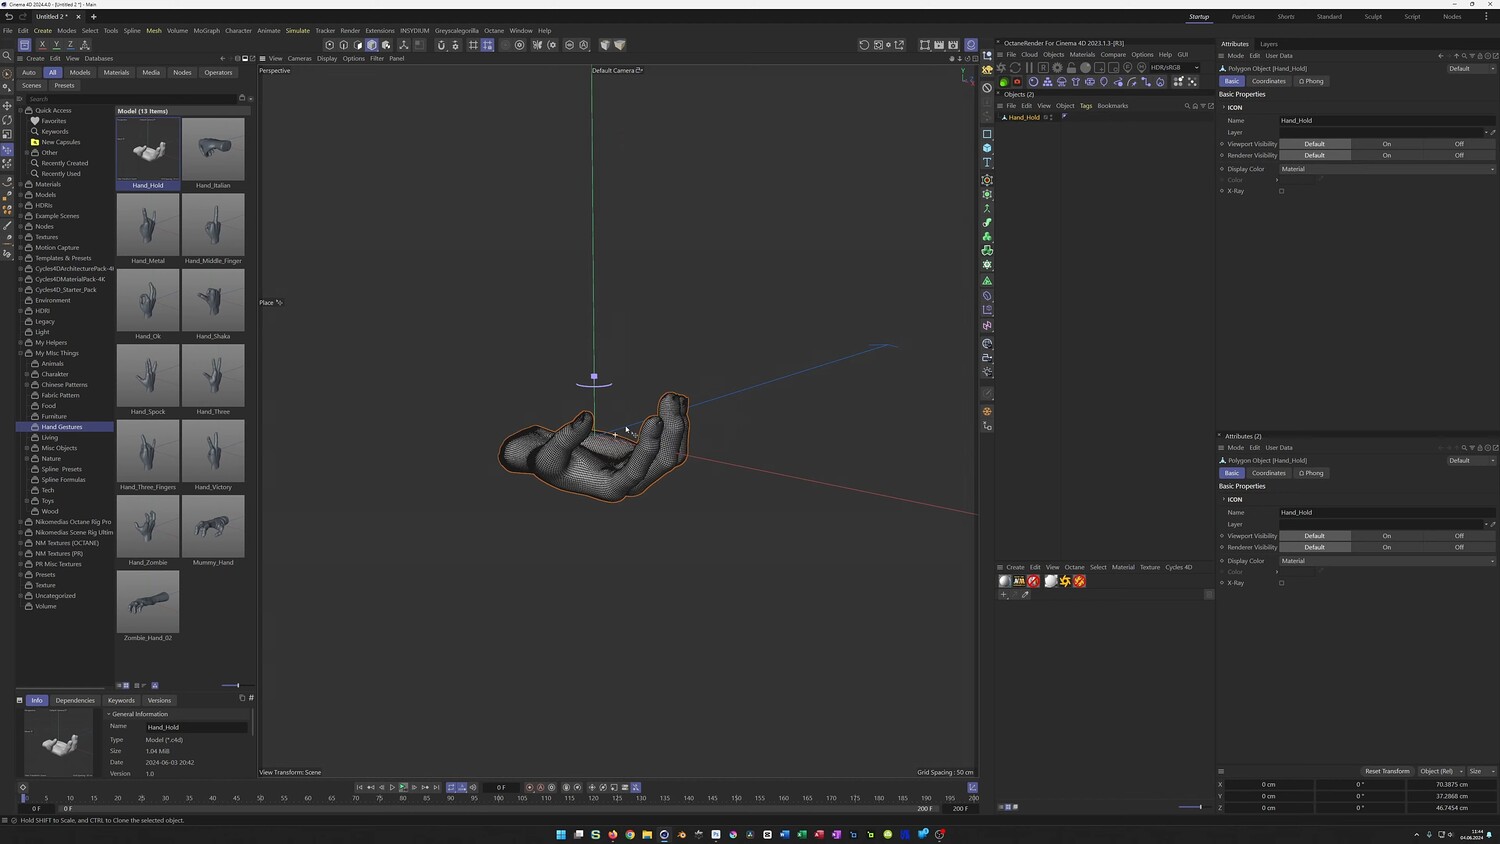Toggle the Y axis lock

tap(56, 45)
